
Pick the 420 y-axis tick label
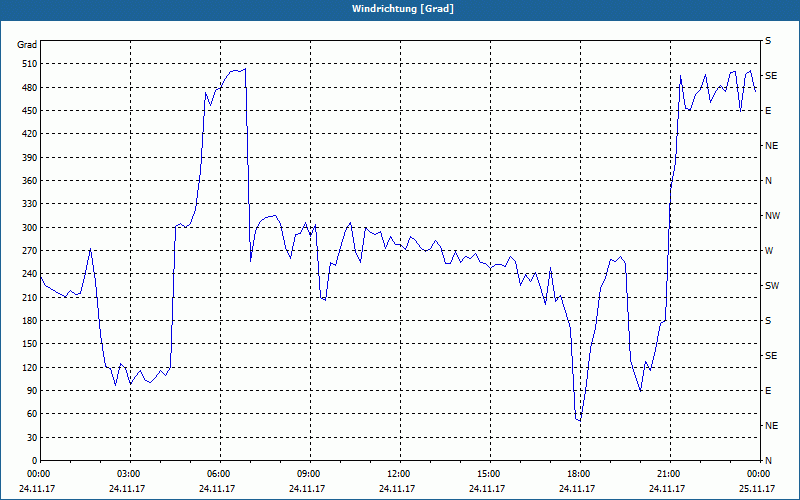[30, 134]
